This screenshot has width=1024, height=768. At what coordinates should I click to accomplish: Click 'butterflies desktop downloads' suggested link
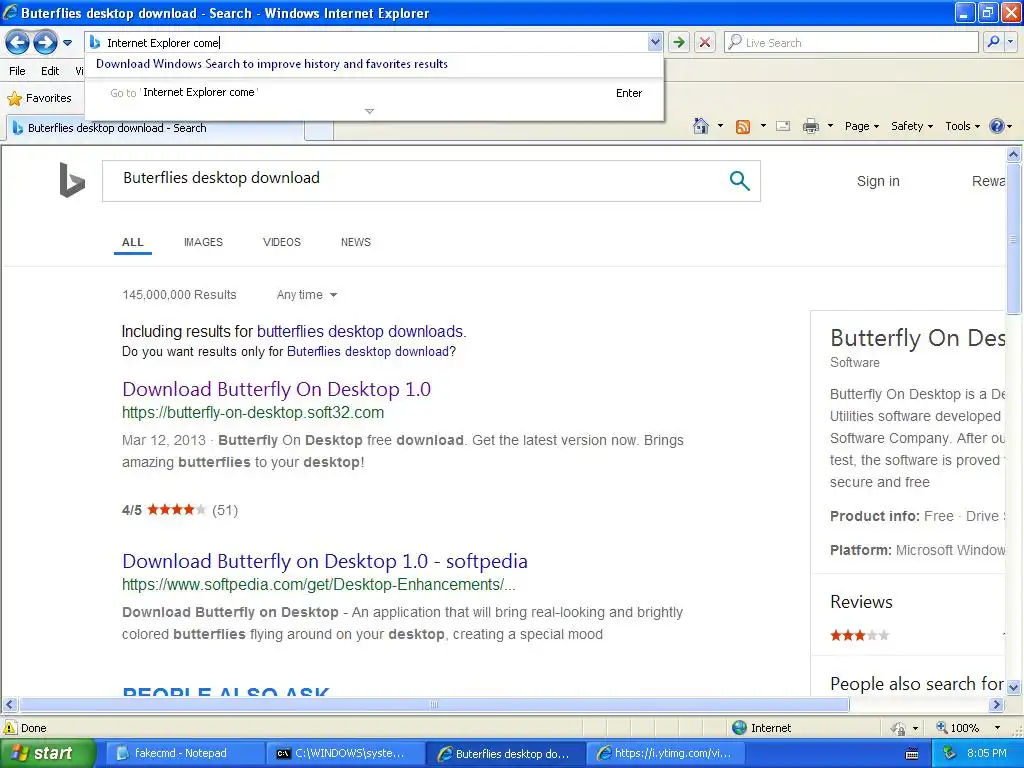tap(360, 331)
